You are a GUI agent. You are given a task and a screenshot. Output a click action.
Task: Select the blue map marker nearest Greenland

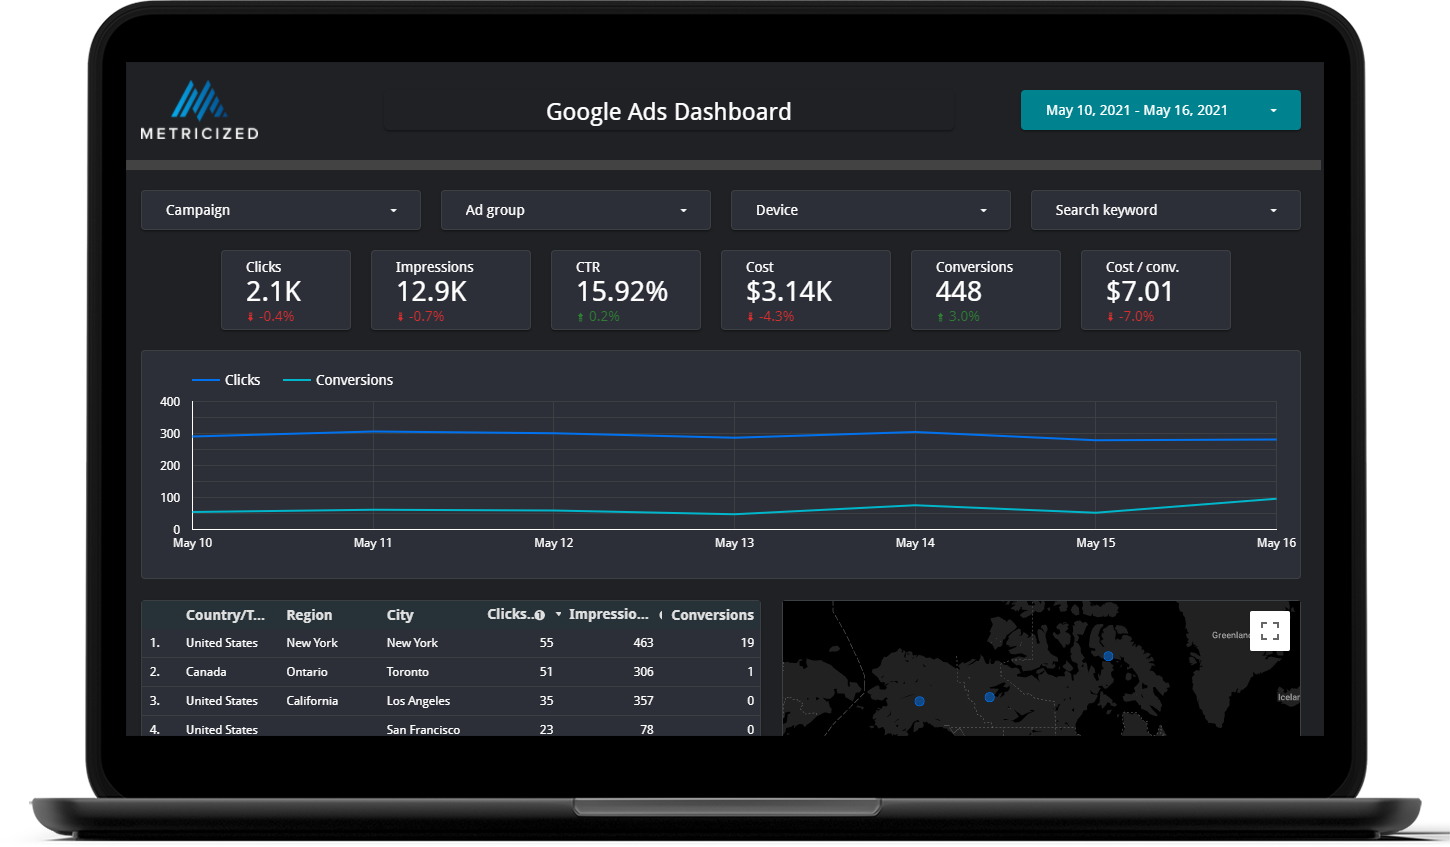tap(1108, 657)
